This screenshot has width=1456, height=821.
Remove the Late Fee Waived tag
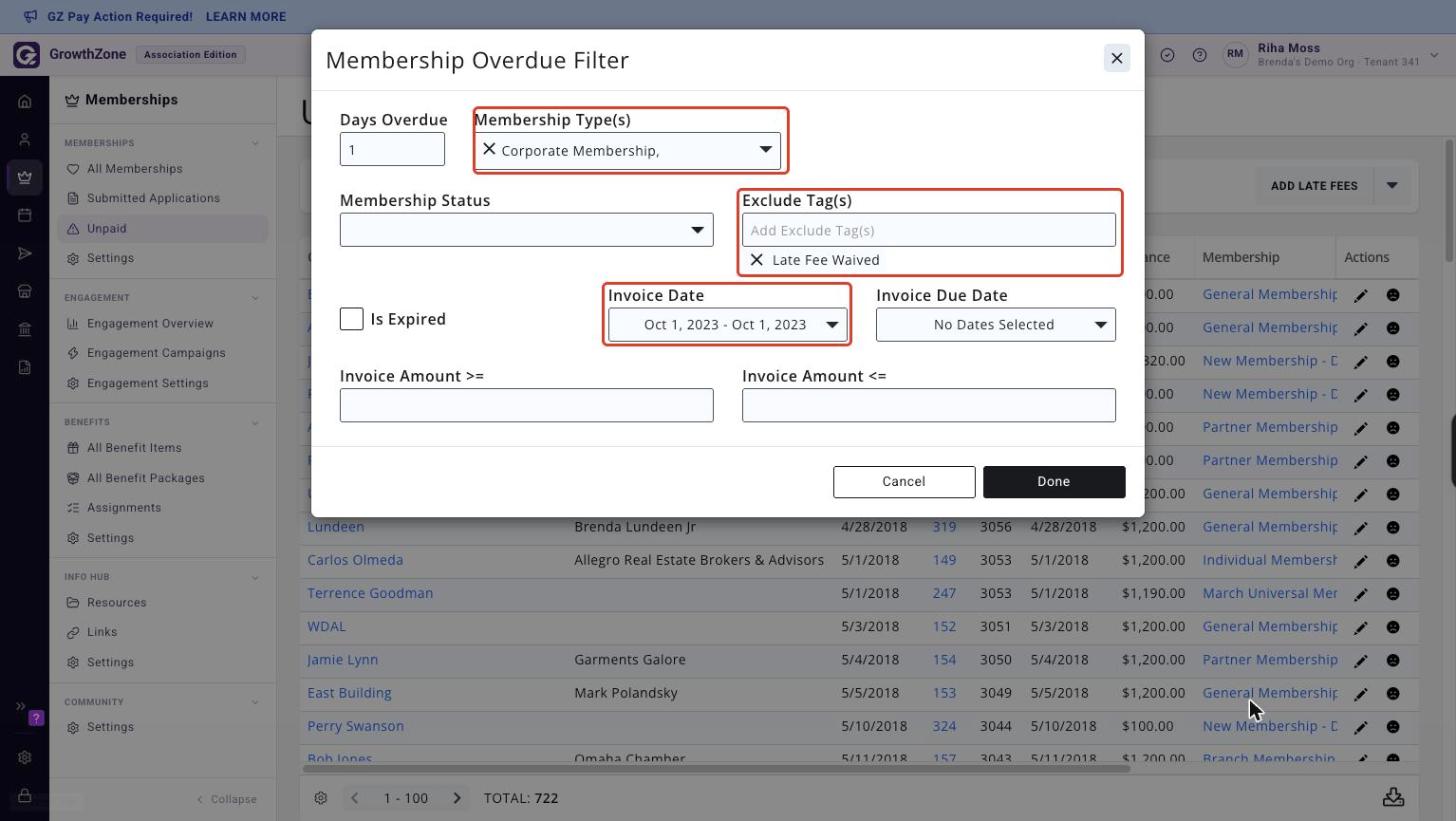[x=757, y=260]
